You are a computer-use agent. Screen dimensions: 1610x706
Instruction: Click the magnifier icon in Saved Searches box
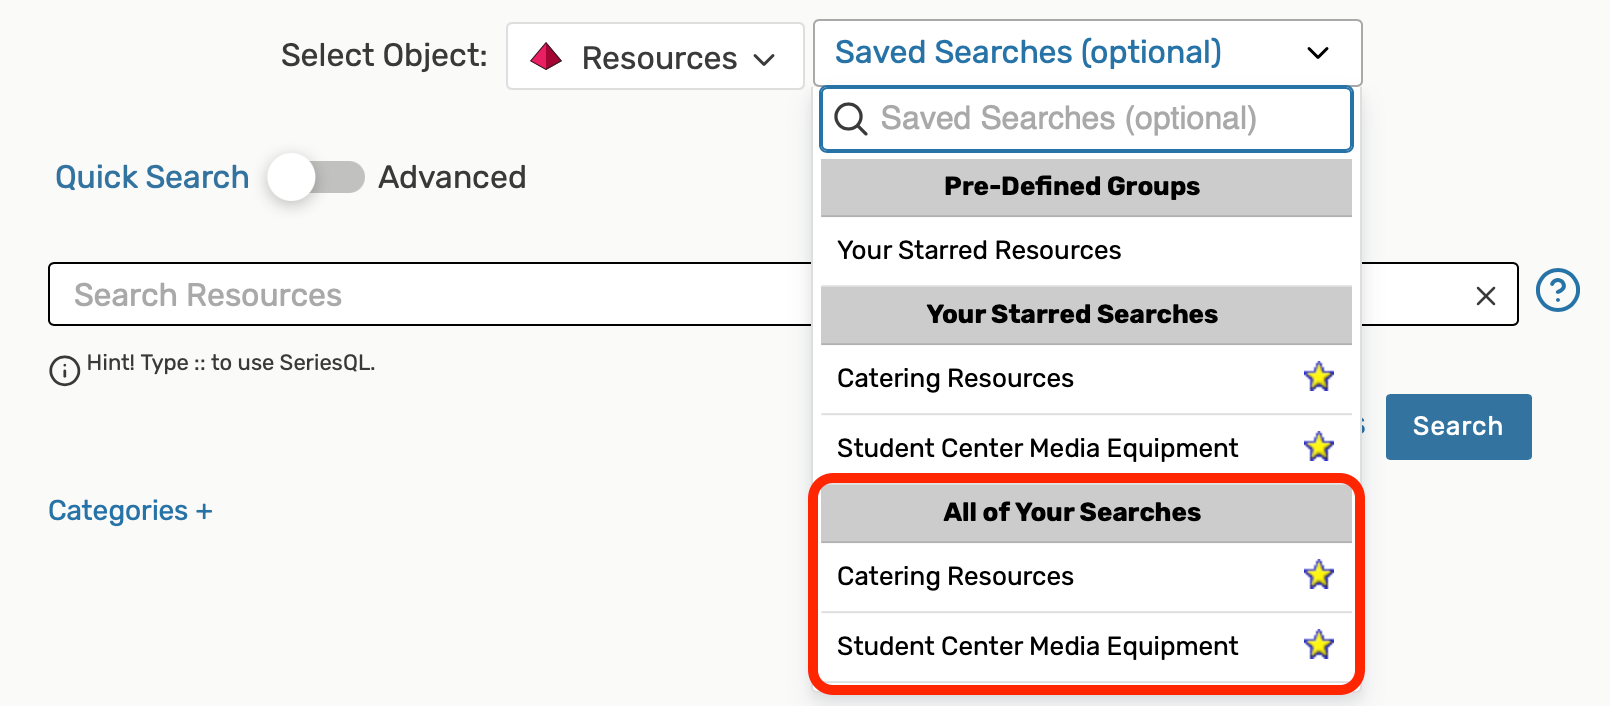coord(851,119)
